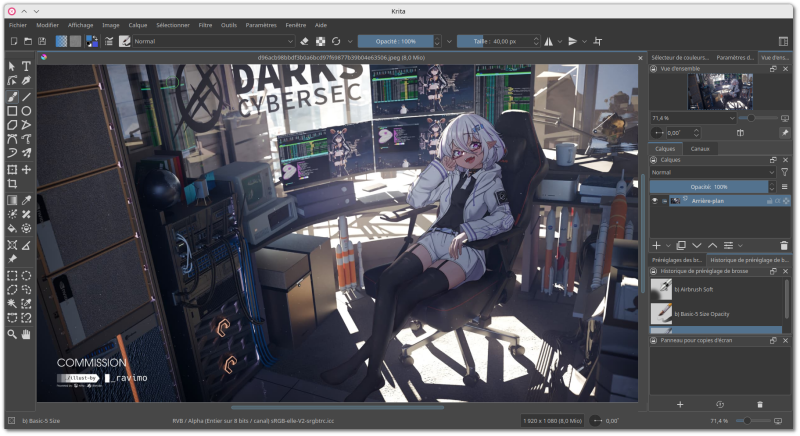Open the Calque menu
Screen dimensions: 800x436
[x=138, y=25]
